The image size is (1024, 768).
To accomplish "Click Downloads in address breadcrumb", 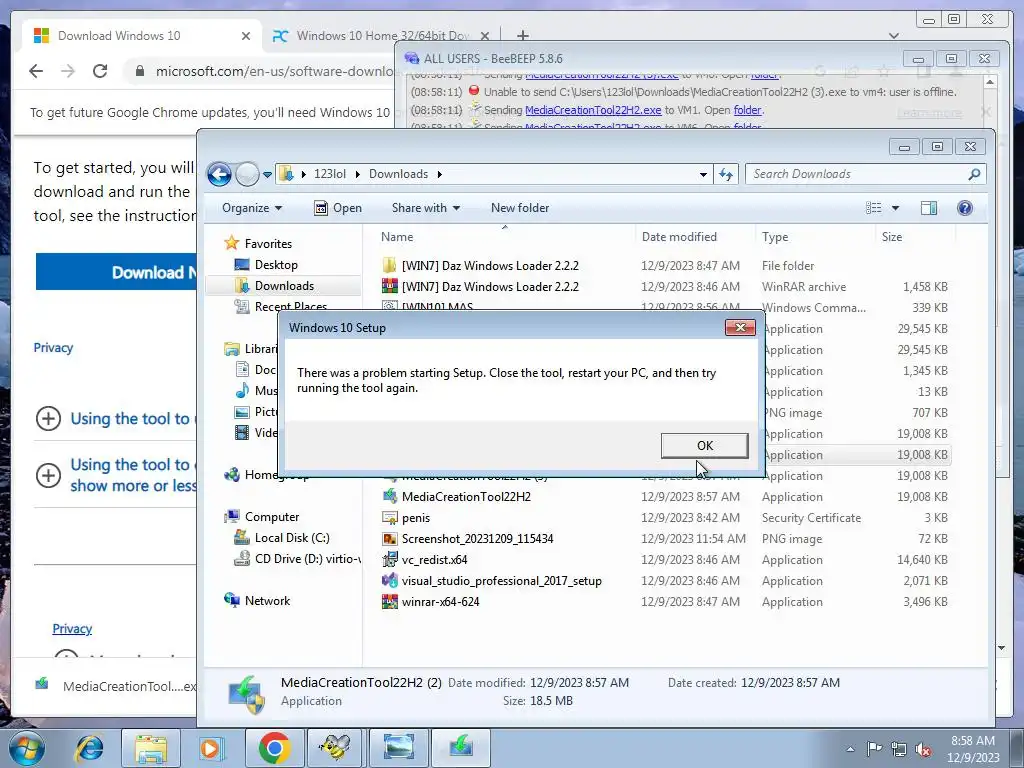I will (x=398, y=174).
